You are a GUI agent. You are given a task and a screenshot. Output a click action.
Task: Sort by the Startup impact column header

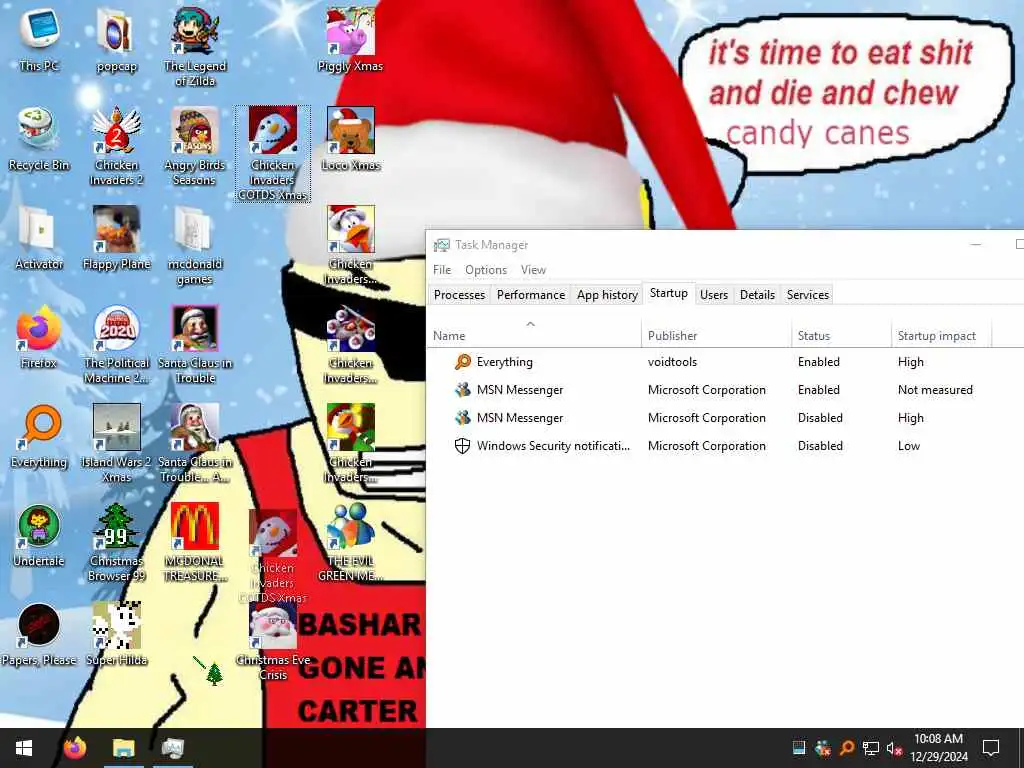941,335
